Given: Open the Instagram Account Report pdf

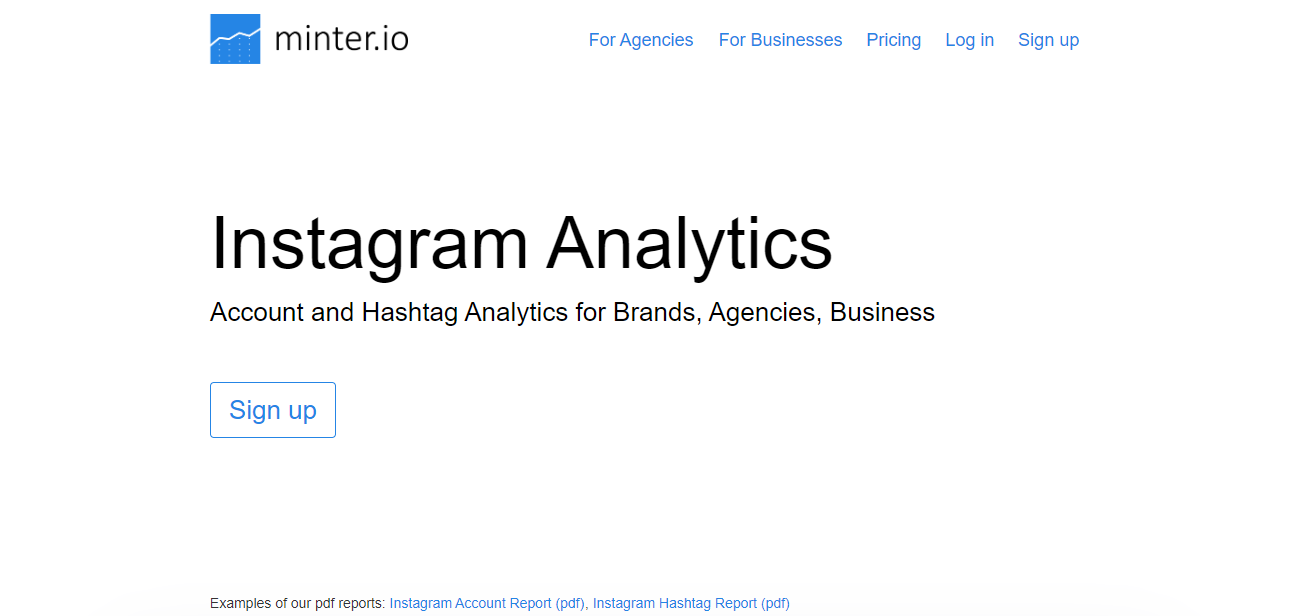Looking at the screenshot, I should (470, 603).
